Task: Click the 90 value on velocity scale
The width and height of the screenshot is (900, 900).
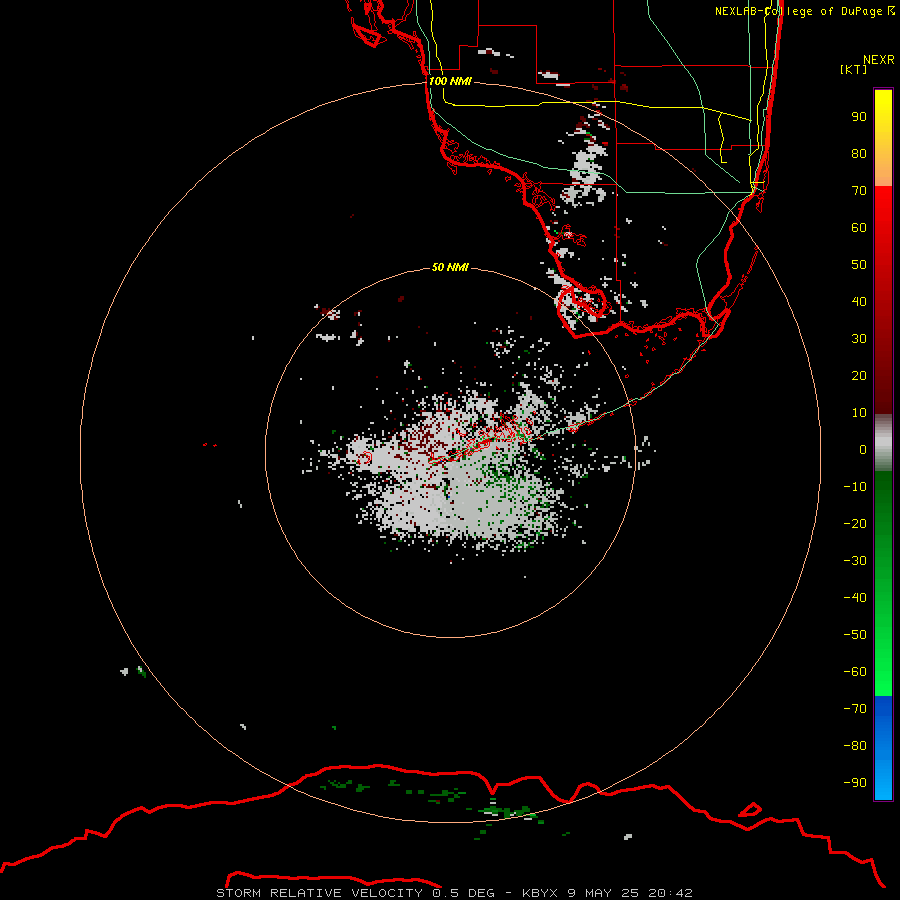Action: pos(859,117)
